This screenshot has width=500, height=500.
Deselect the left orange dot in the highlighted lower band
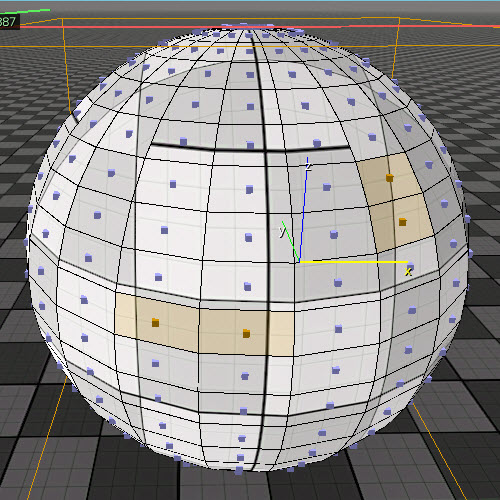155,322
